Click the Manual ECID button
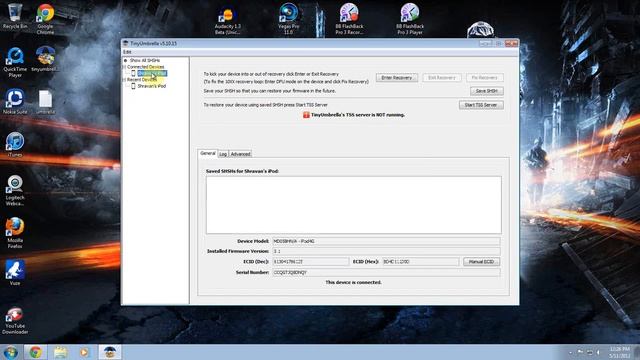The width and height of the screenshot is (640, 360). pos(481,262)
